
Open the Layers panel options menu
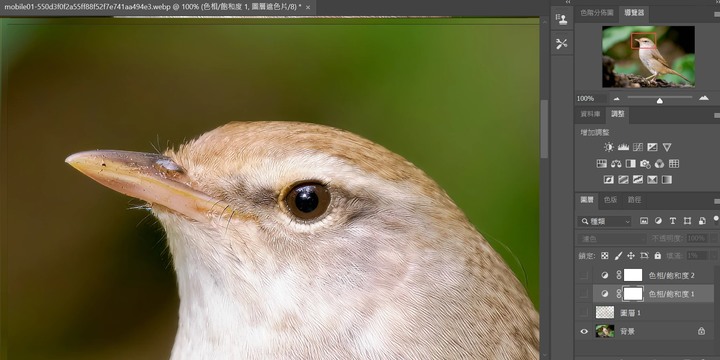pyautogui.click(x=716, y=201)
